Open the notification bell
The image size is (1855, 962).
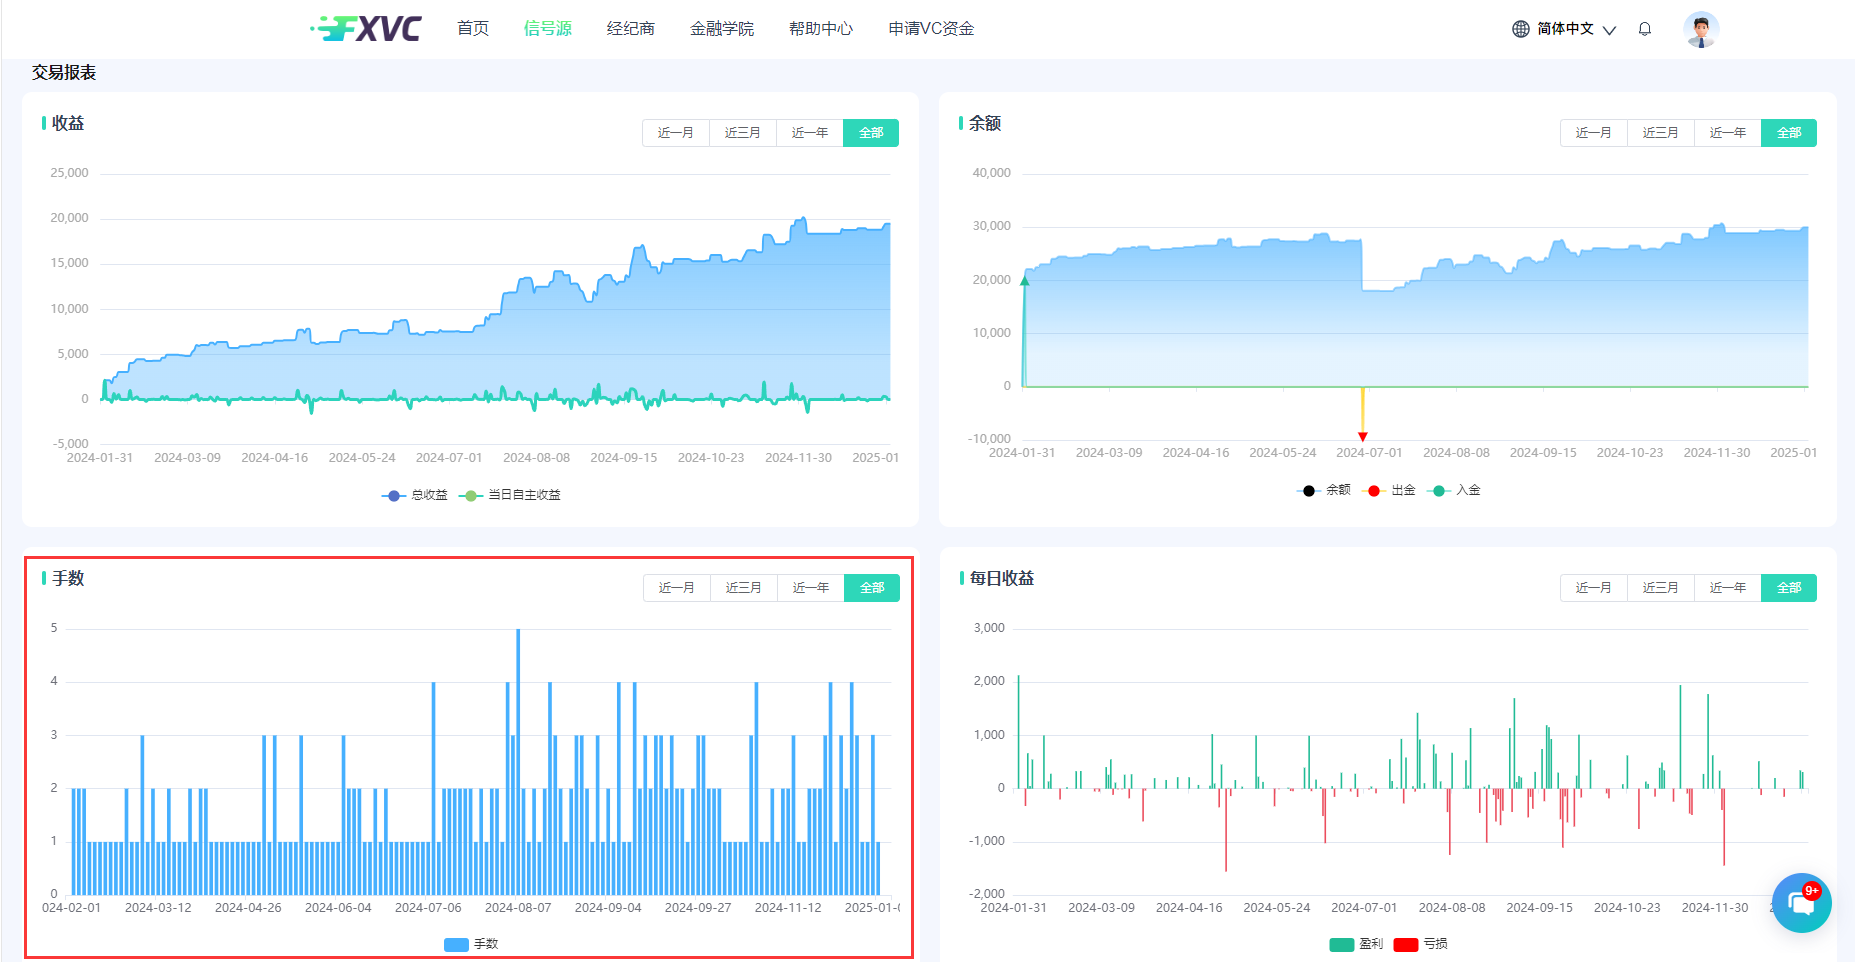point(1644,29)
